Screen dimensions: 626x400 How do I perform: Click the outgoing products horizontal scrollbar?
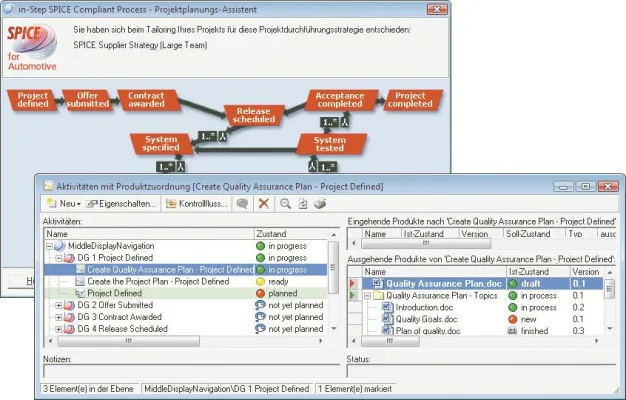pos(475,341)
